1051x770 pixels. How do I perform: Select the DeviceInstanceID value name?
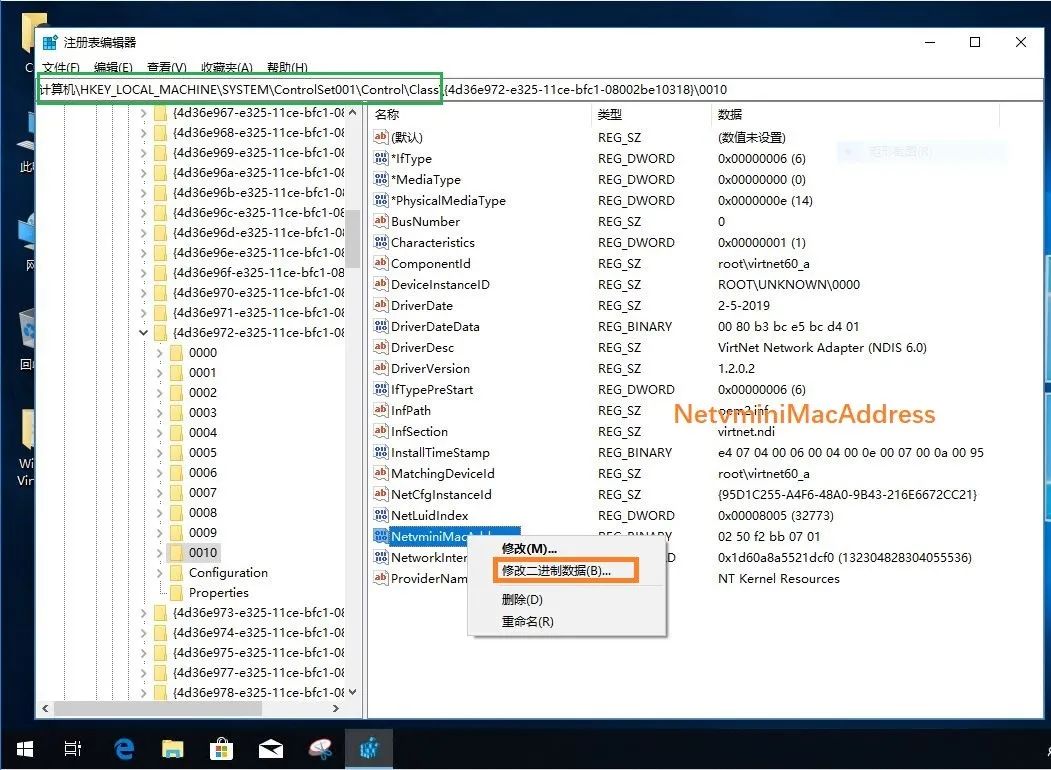click(440, 285)
